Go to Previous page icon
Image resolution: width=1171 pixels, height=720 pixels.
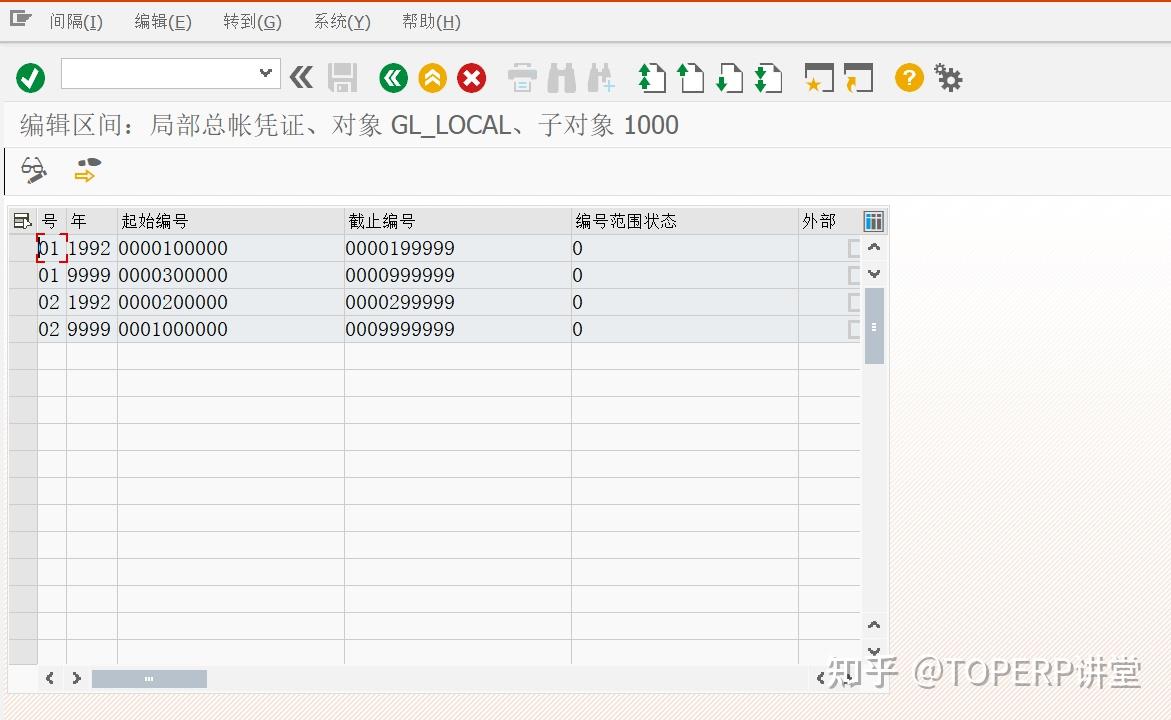[x=690, y=78]
